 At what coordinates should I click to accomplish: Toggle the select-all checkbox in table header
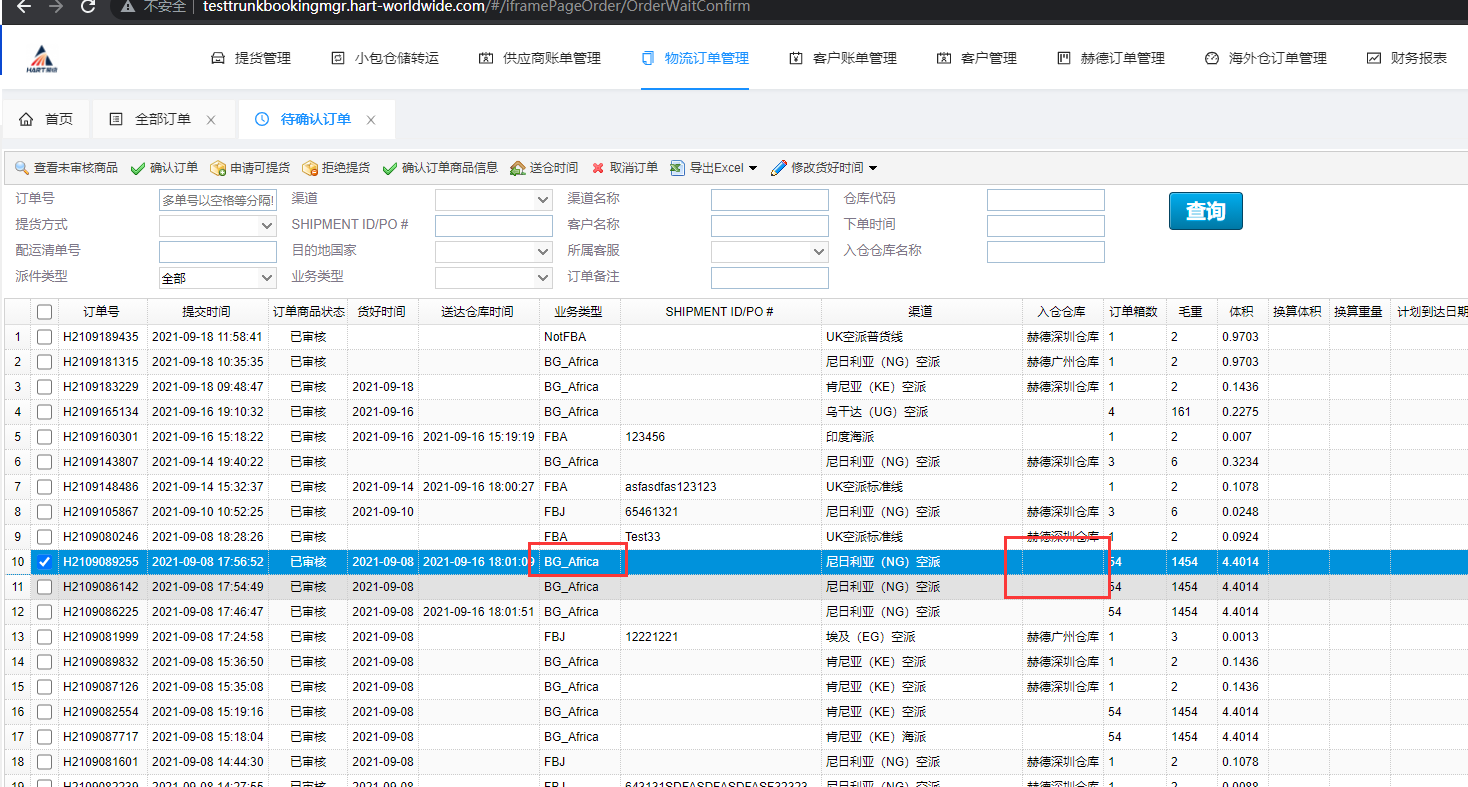coord(44,312)
